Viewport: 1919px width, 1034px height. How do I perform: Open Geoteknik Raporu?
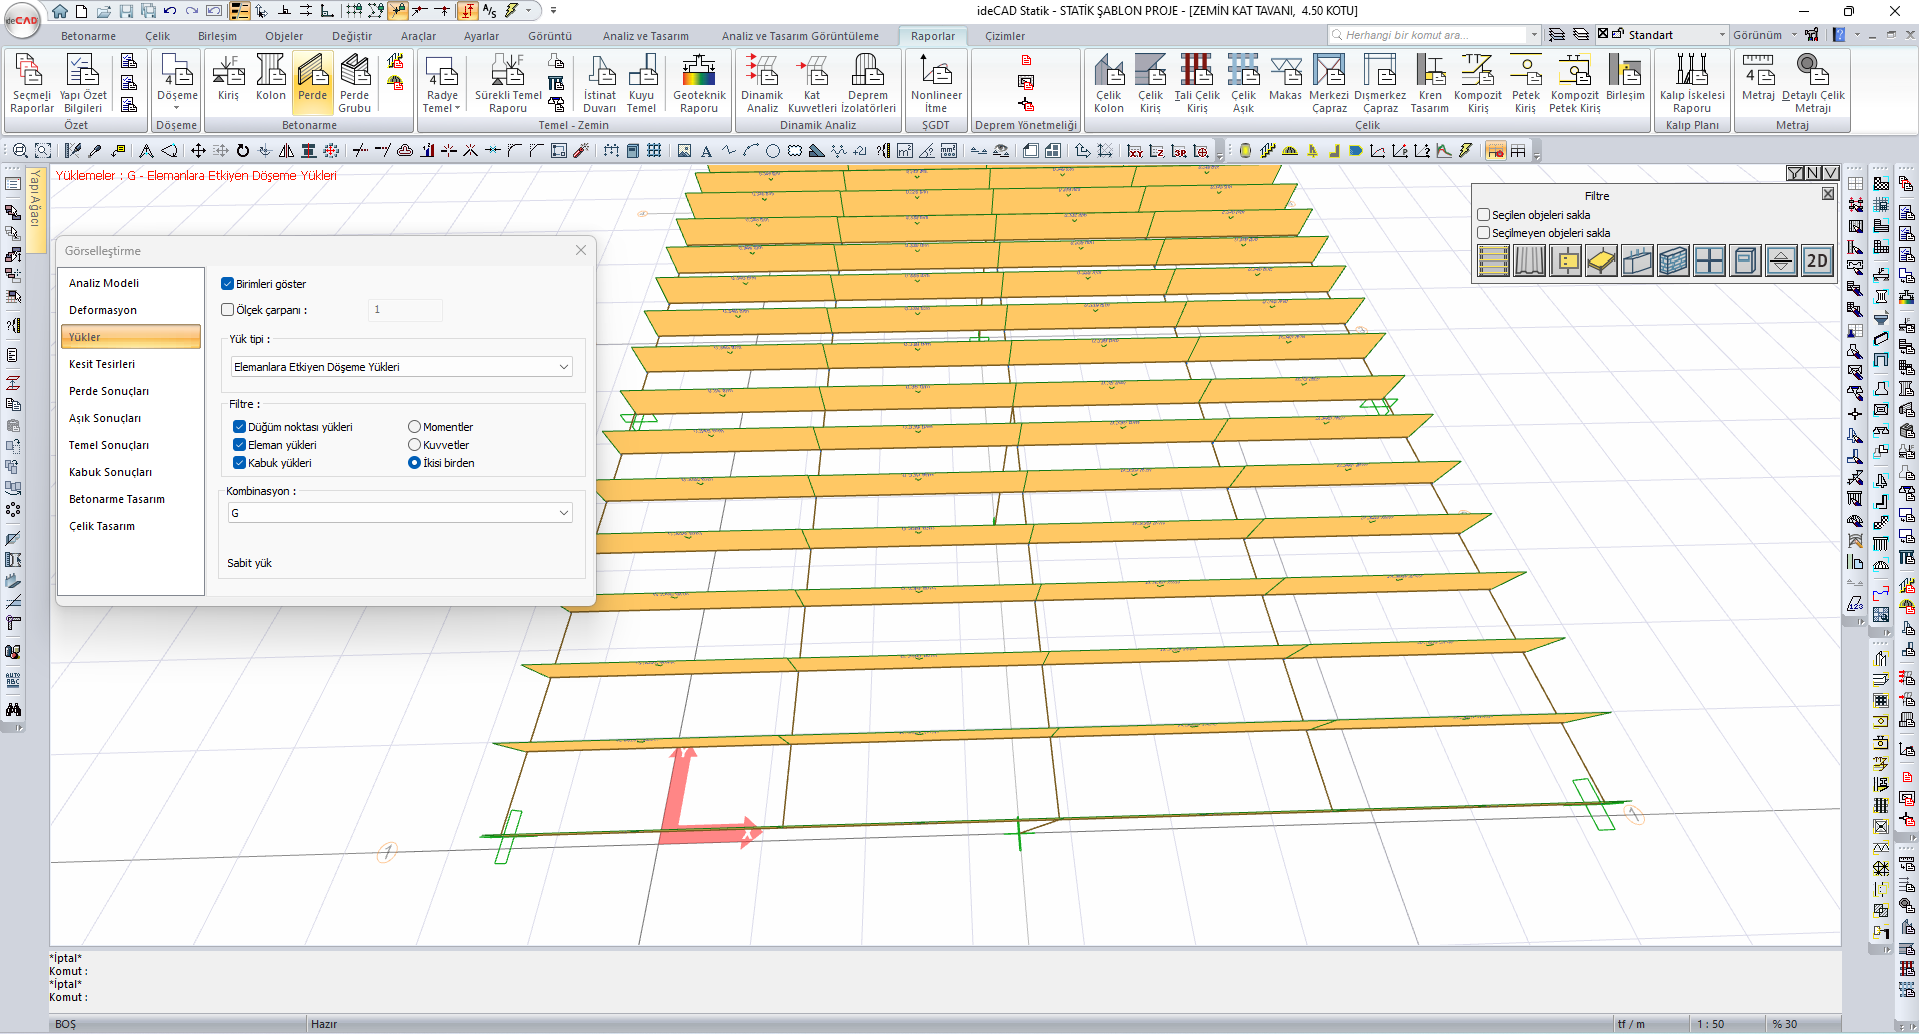pos(699,83)
